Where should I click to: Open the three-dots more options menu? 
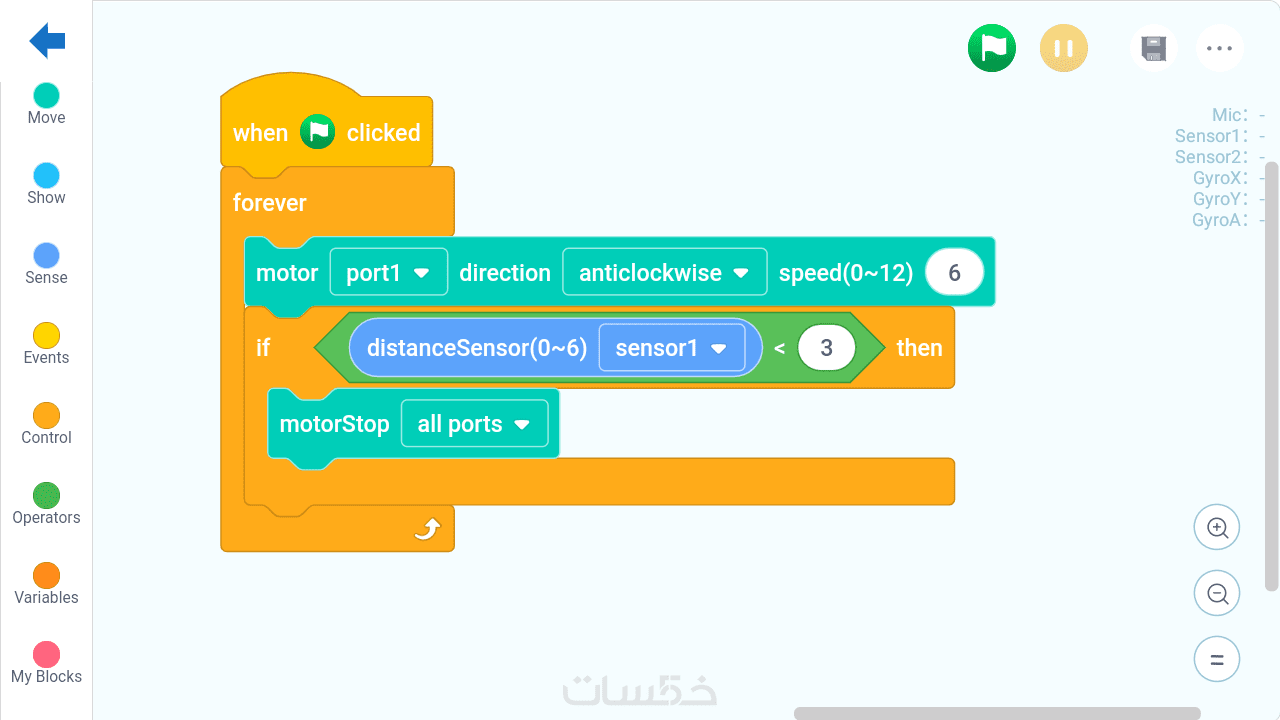[1219, 48]
